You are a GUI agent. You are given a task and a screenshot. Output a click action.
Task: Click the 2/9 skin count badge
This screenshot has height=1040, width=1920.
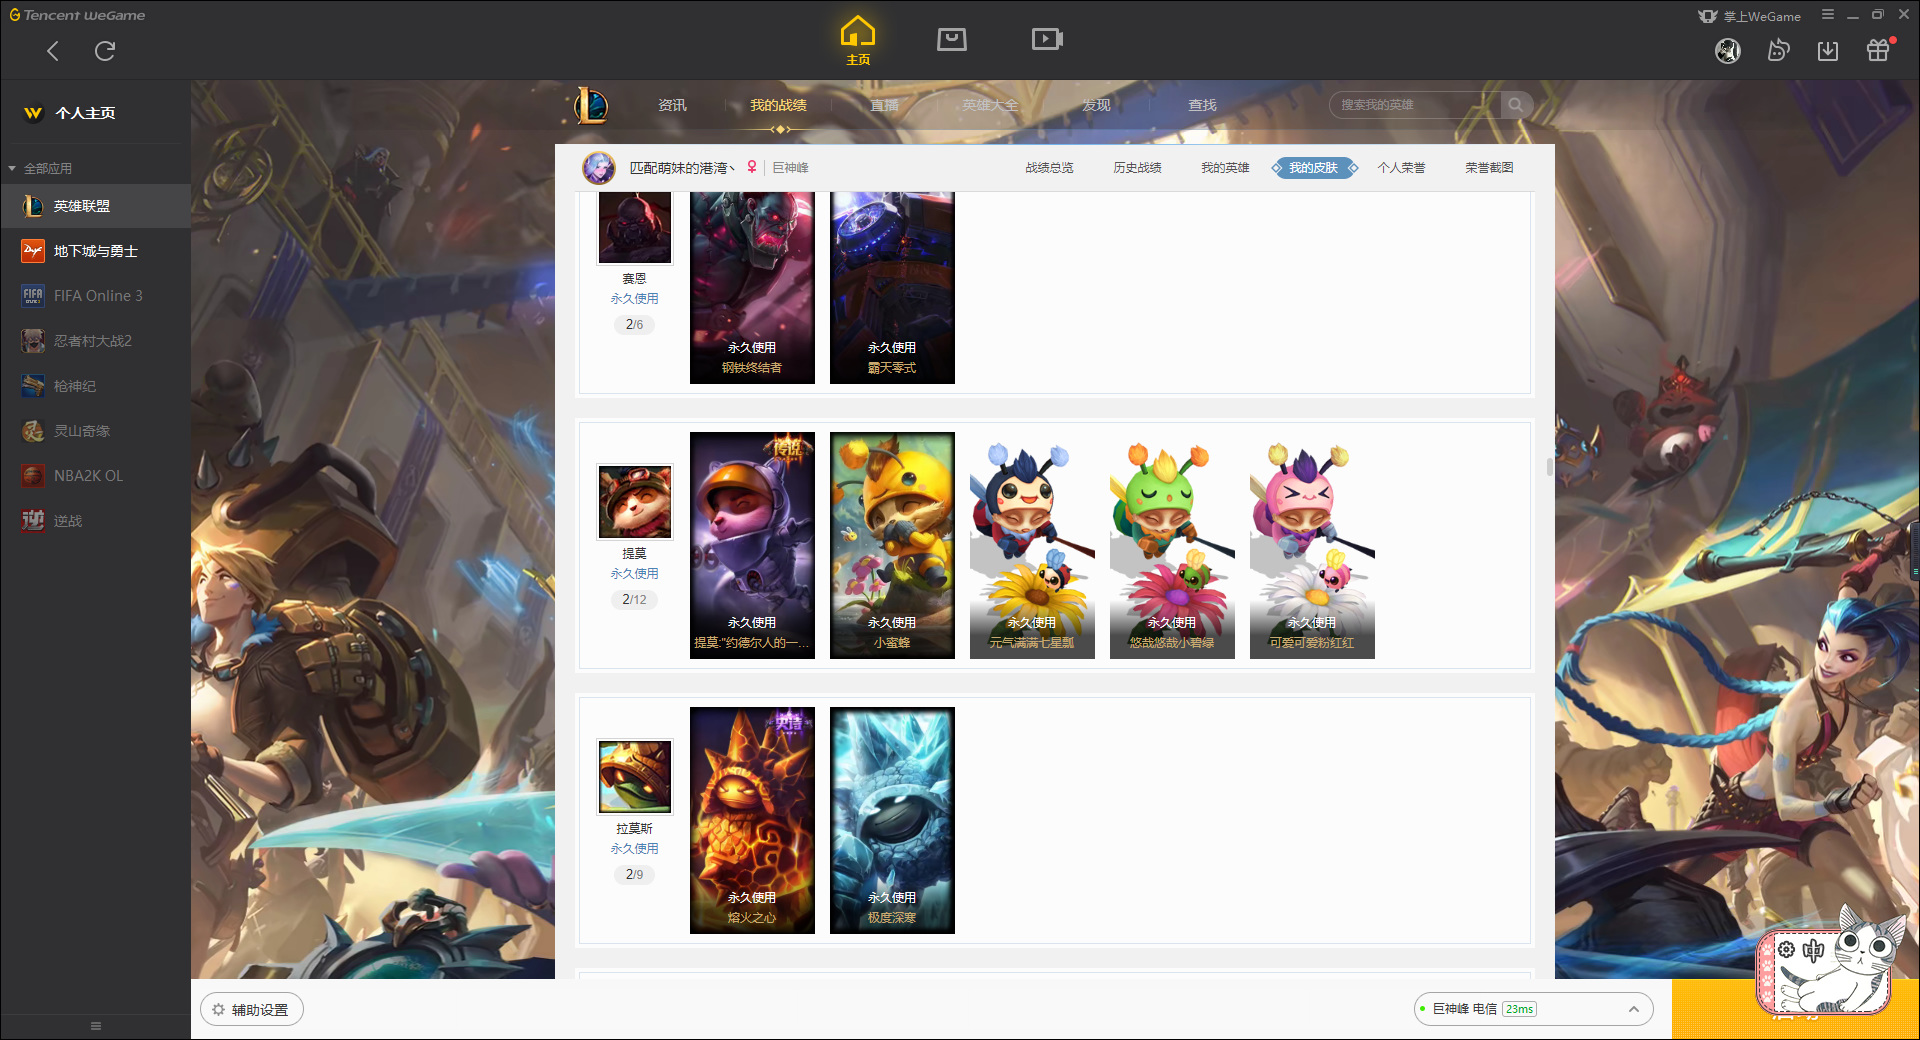tap(634, 874)
